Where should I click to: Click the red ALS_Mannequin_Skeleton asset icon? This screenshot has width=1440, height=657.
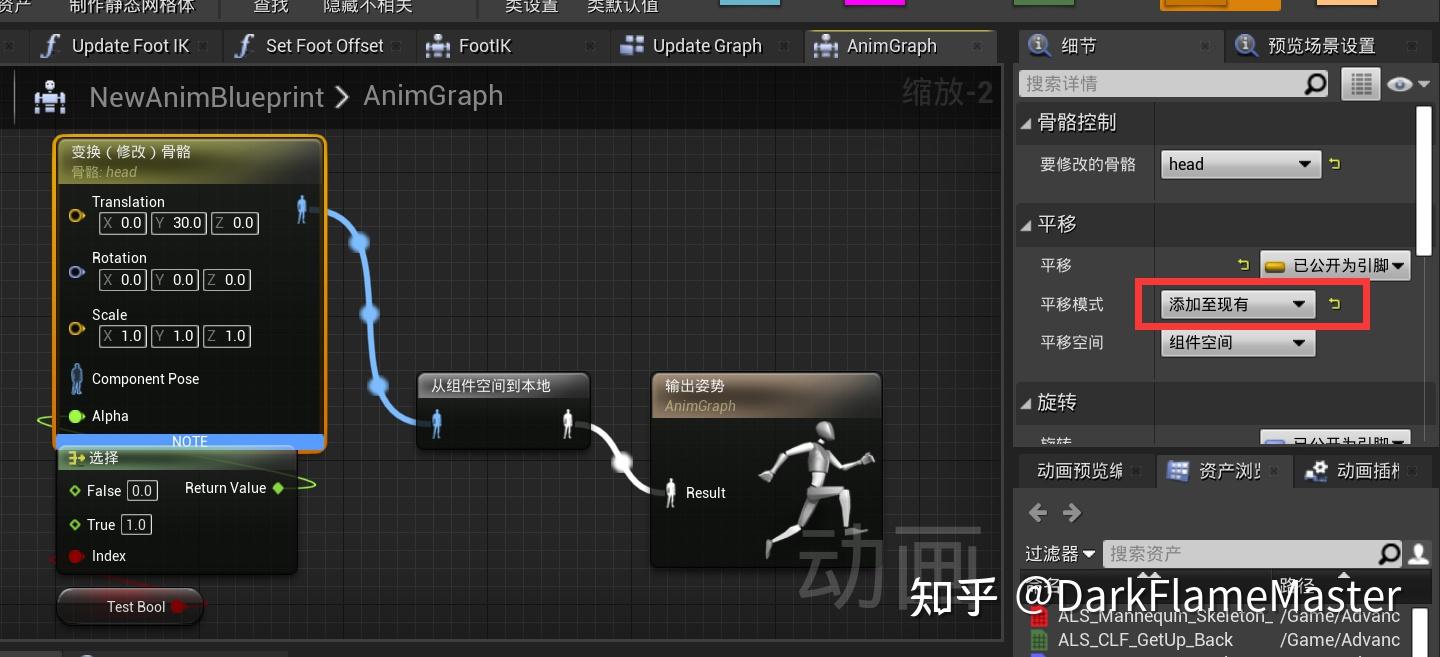[x=1038, y=616]
